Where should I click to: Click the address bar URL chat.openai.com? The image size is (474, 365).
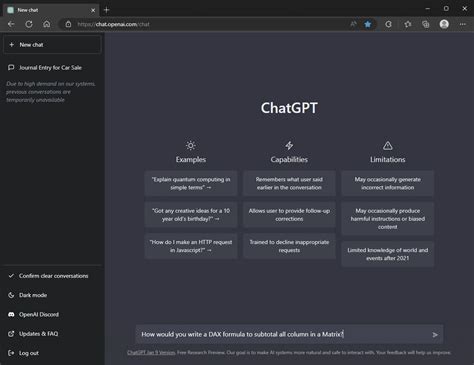[x=113, y=24]
